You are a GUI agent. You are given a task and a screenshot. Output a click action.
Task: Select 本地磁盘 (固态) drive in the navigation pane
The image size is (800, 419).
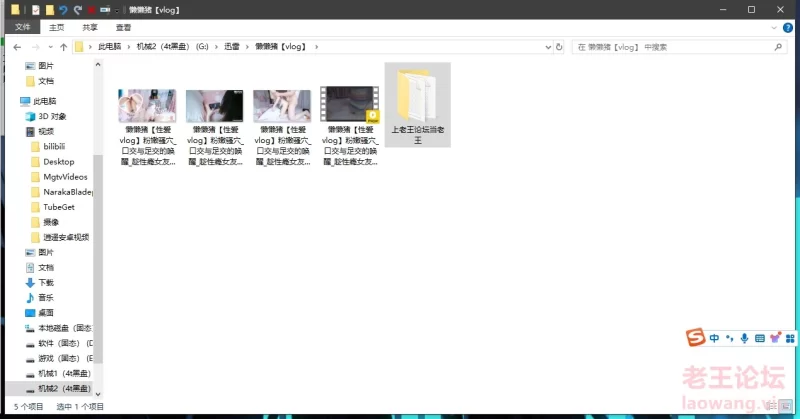pos(59,328)
